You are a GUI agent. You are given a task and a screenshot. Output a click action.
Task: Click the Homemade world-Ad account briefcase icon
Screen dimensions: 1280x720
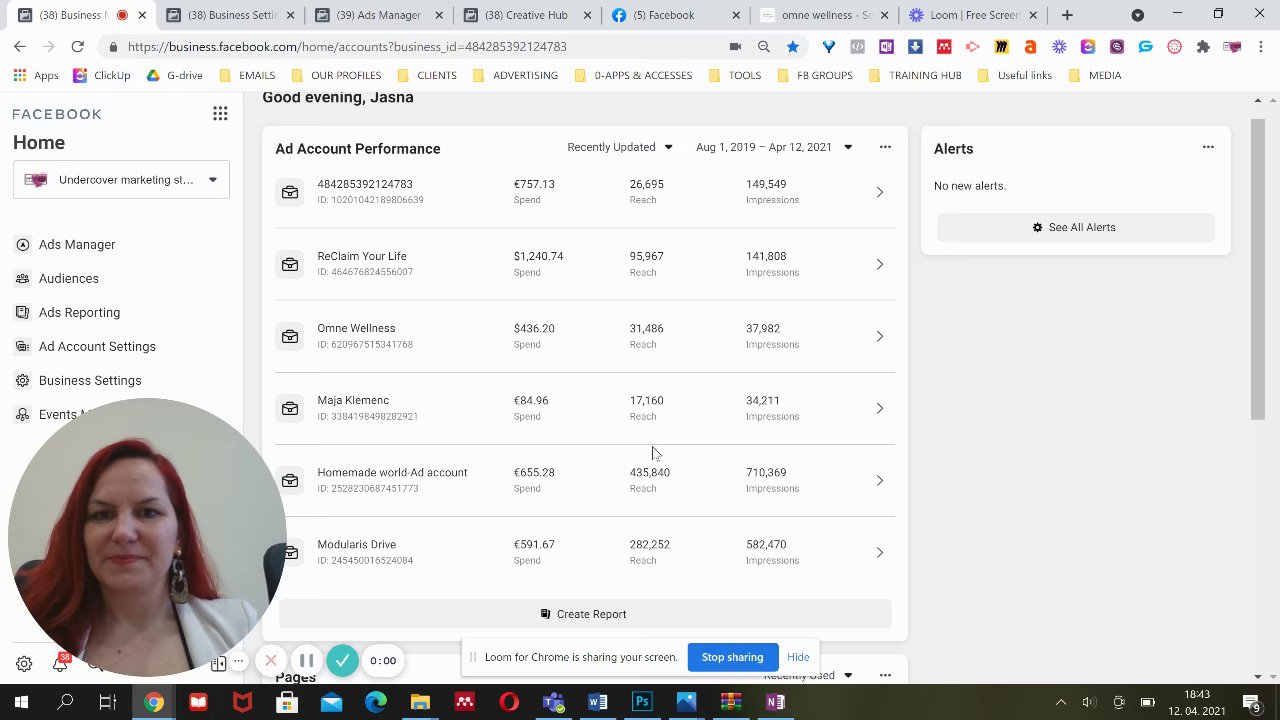click(x=290, y=480)
